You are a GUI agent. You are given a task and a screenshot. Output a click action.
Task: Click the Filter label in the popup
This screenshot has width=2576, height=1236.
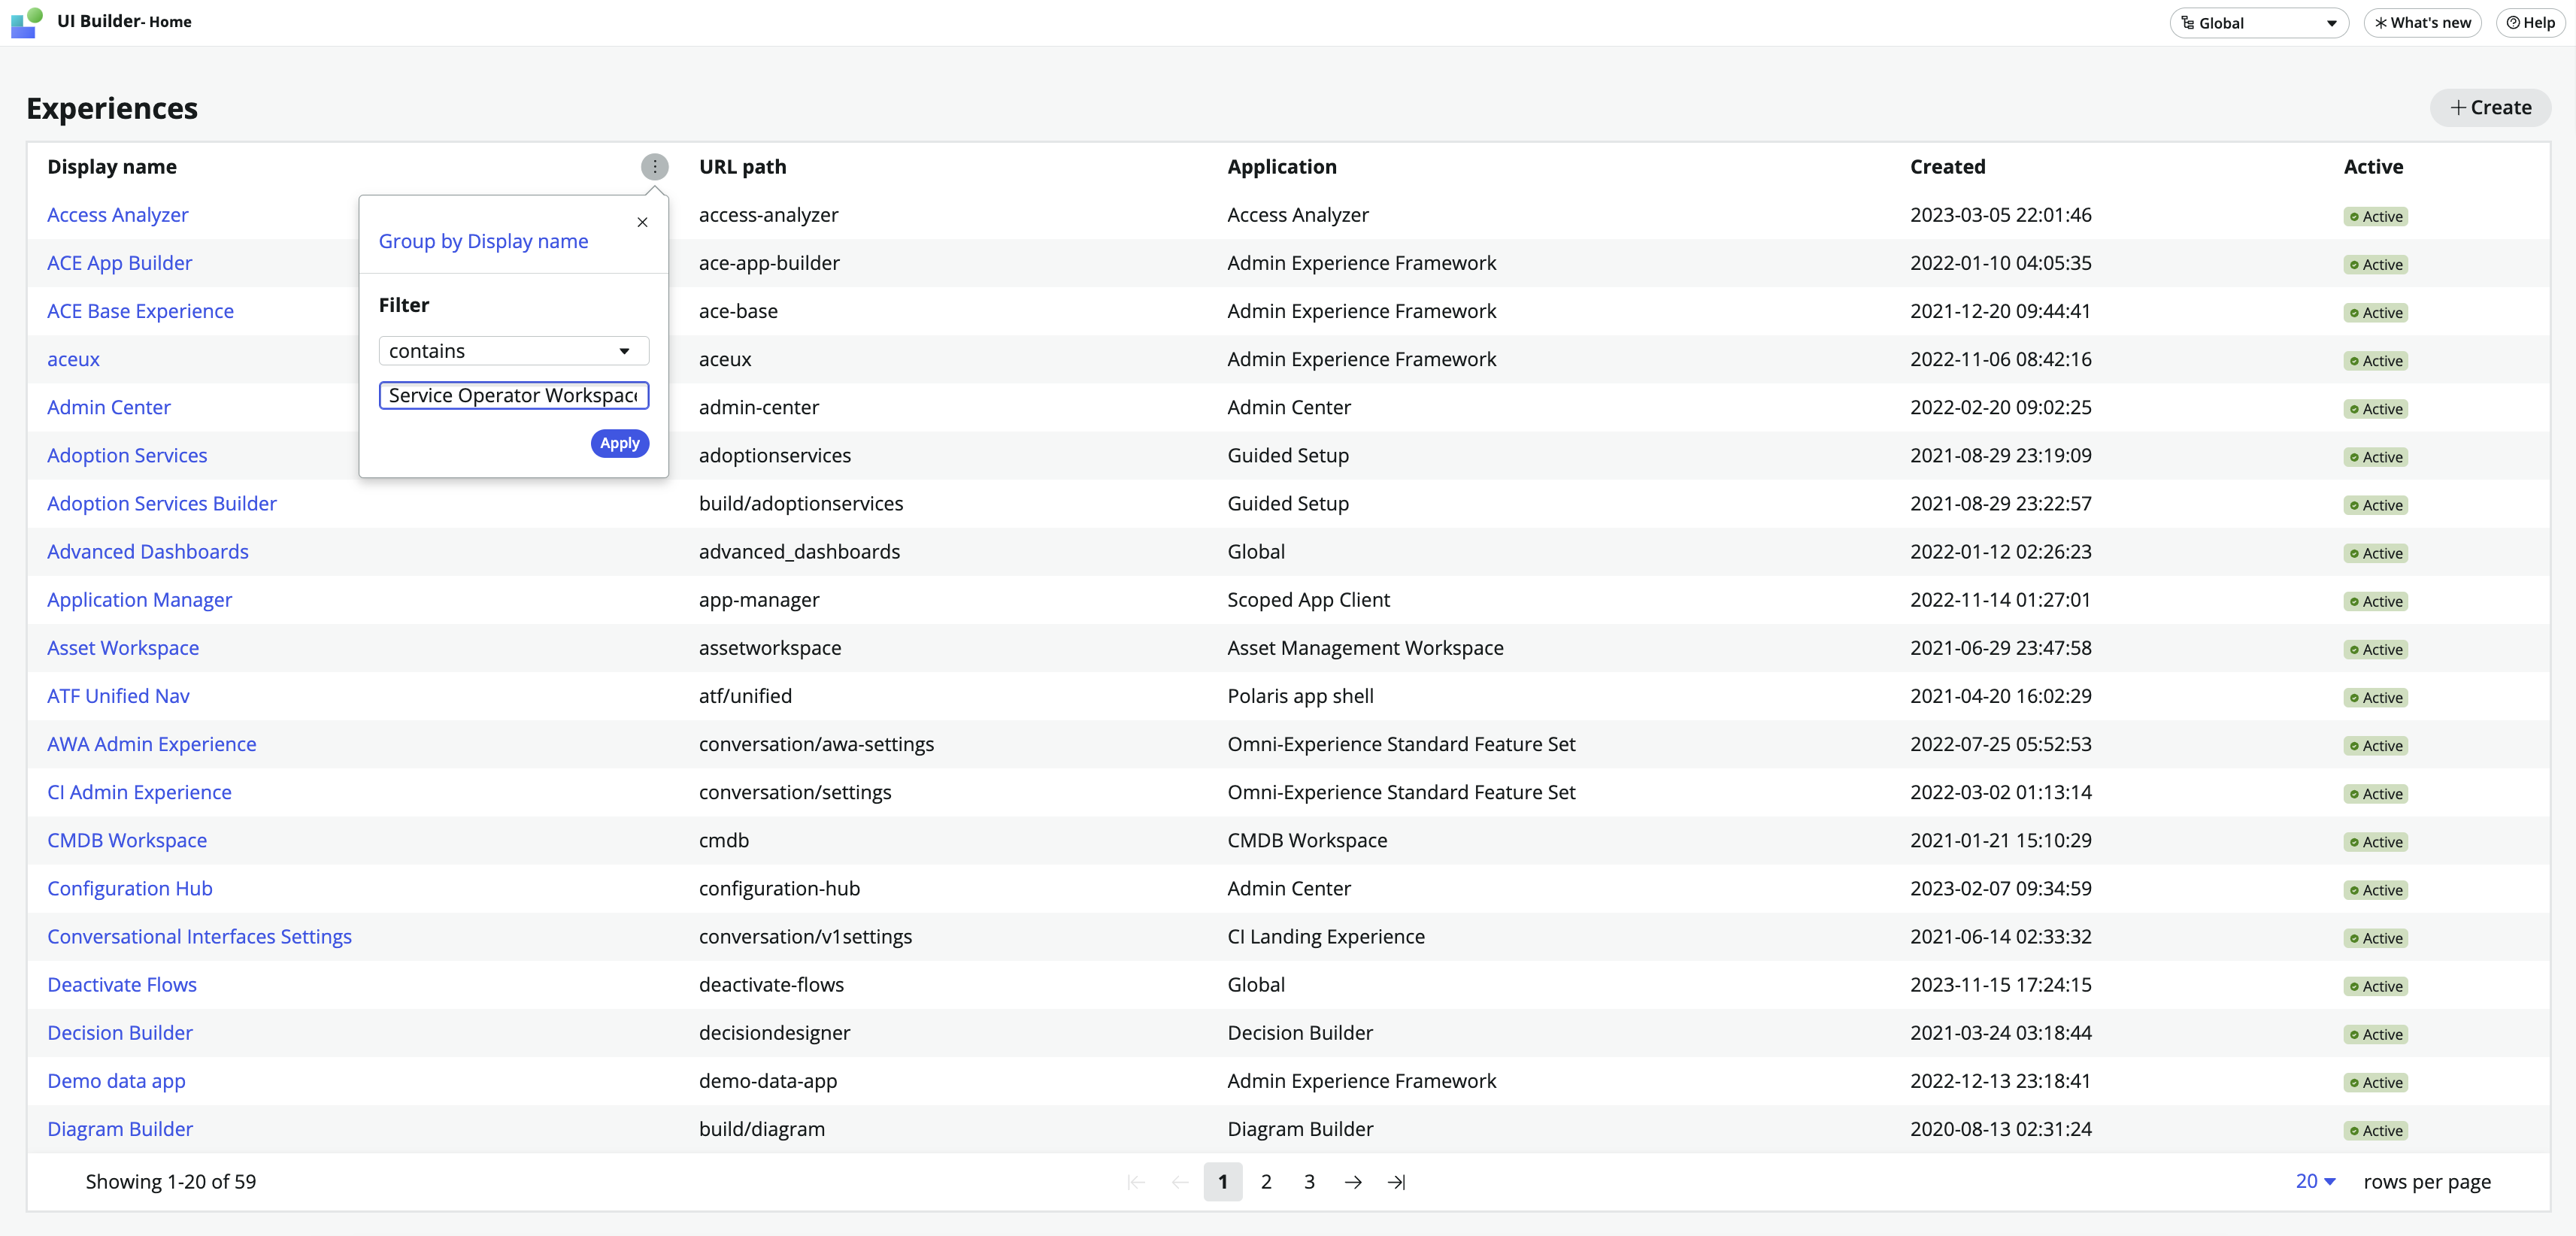[404, 305]
